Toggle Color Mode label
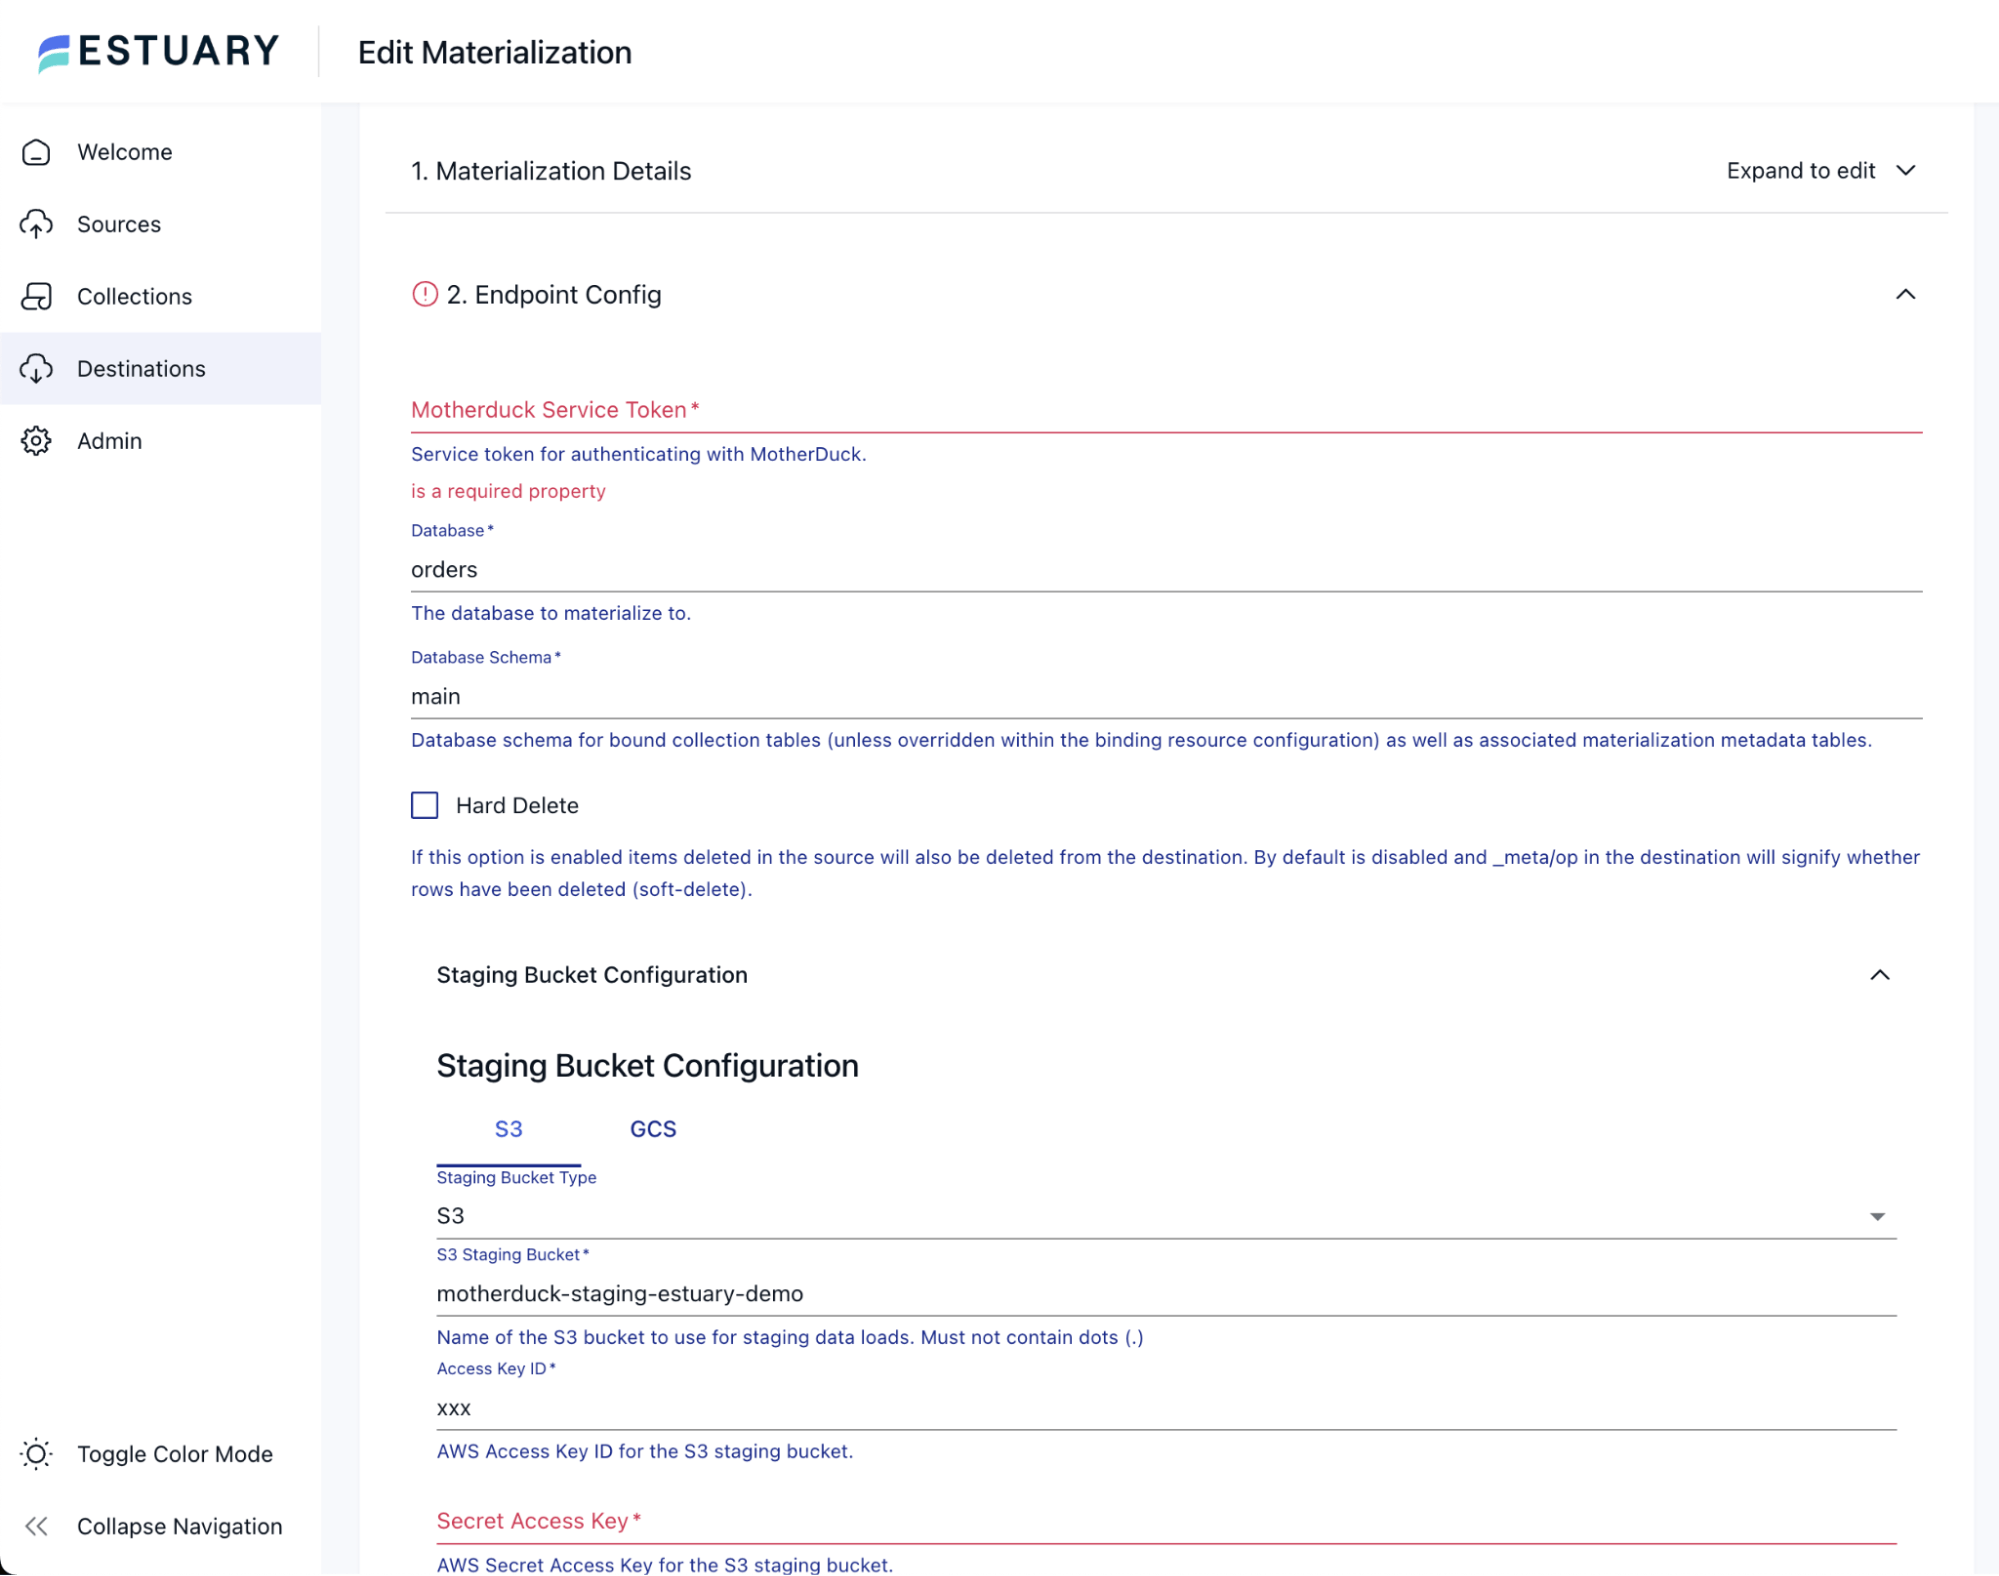The width and height of the screenshot is (1999, 1576). (175, 1455)
